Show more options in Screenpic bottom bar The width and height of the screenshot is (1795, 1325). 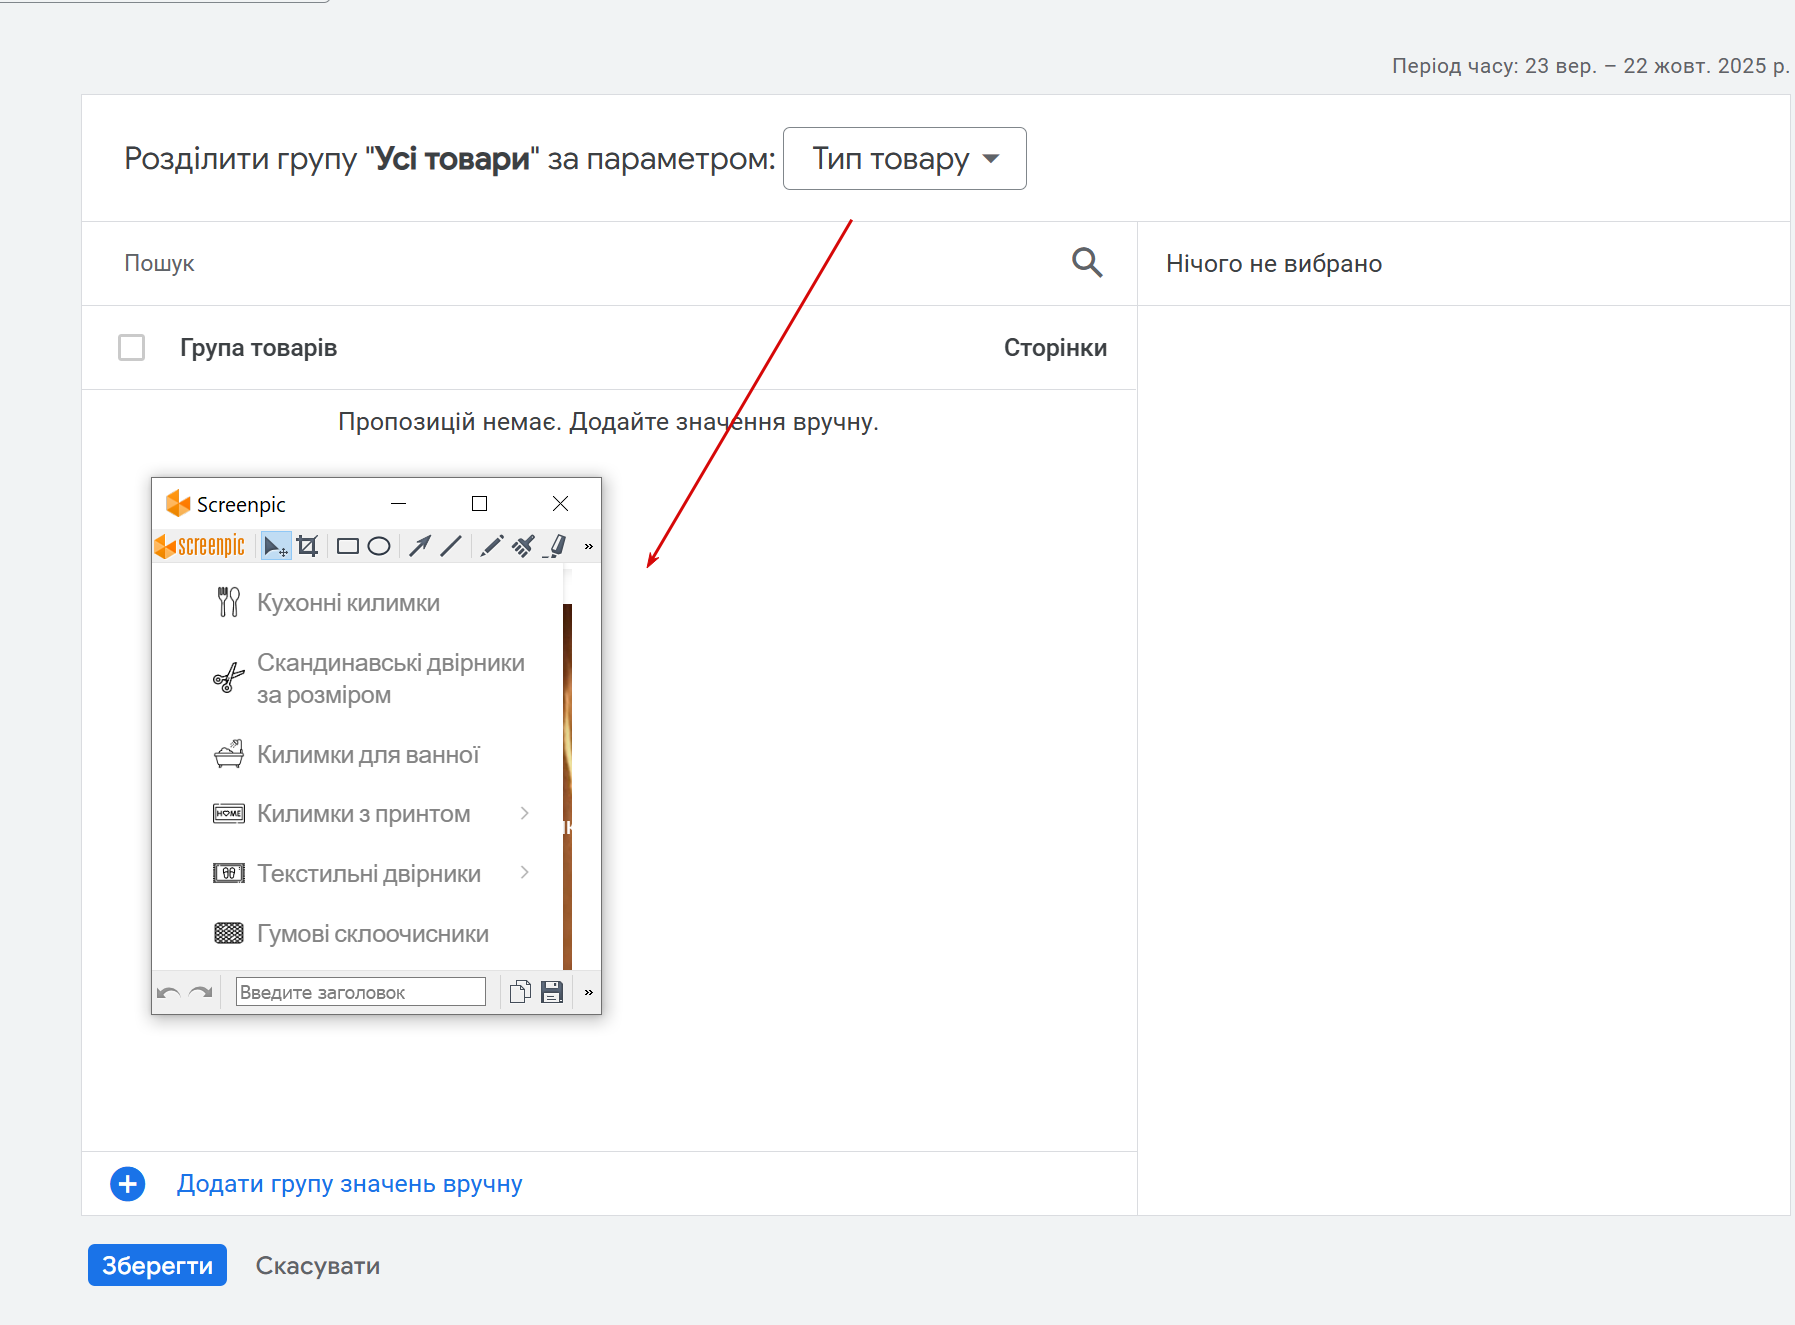coord(589,992)
